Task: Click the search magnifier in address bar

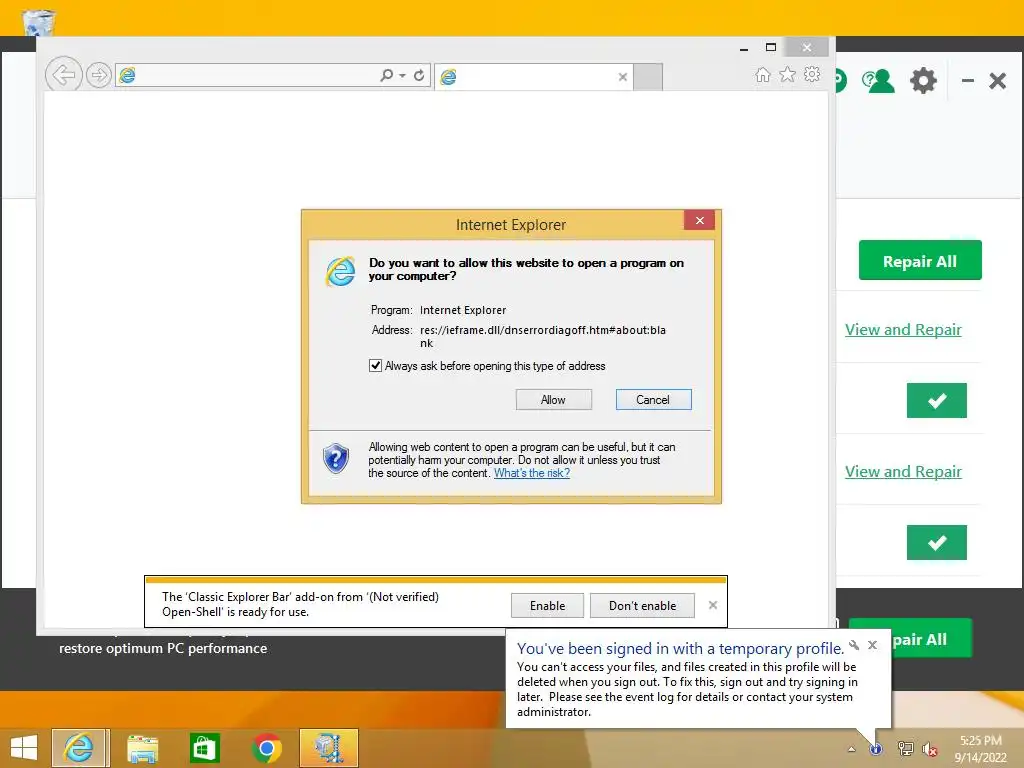Action: 387,75
